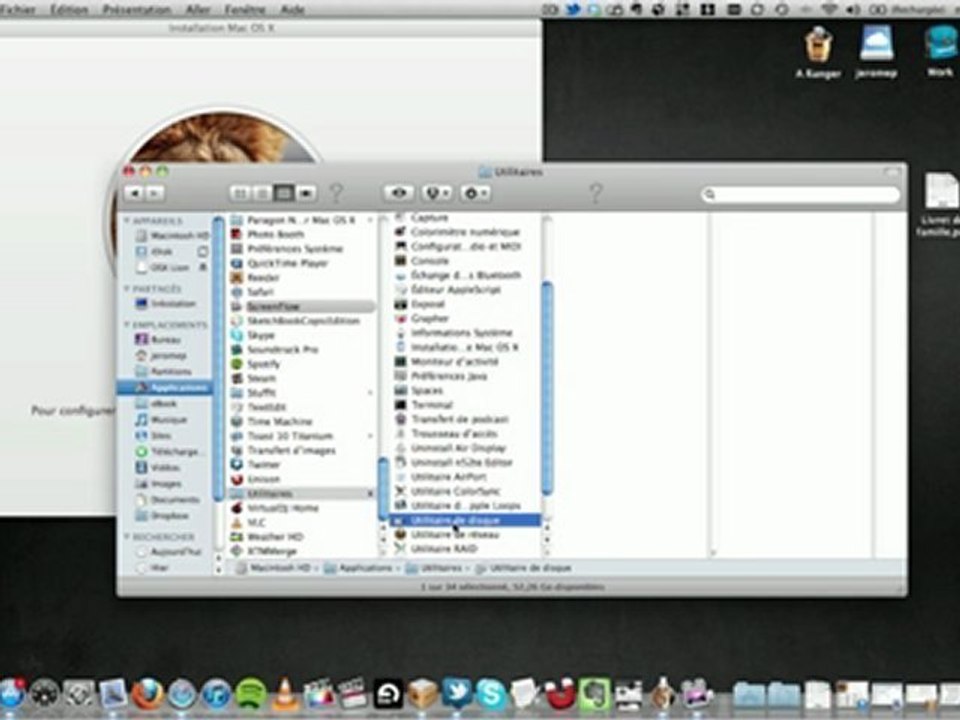The image size is (960, 720).
Task: Select Utilitaire AirPort
Action: point(448,477)
